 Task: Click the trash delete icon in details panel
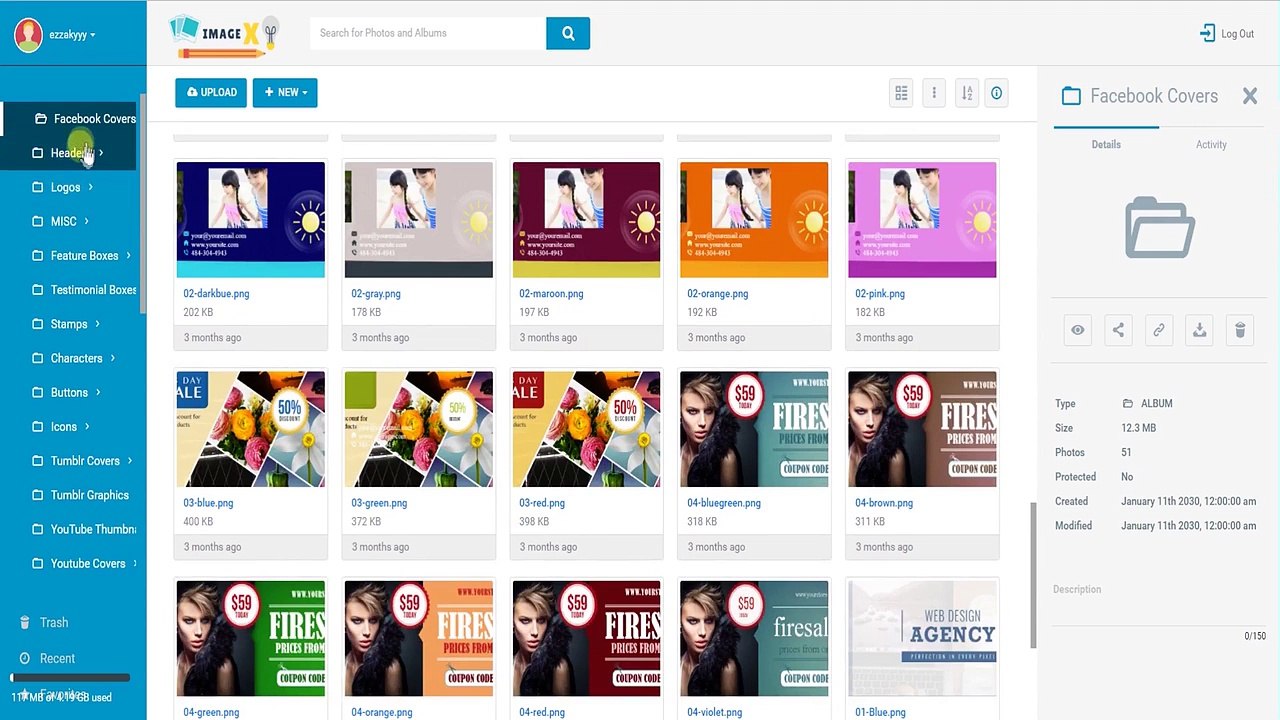(1240, 330)
